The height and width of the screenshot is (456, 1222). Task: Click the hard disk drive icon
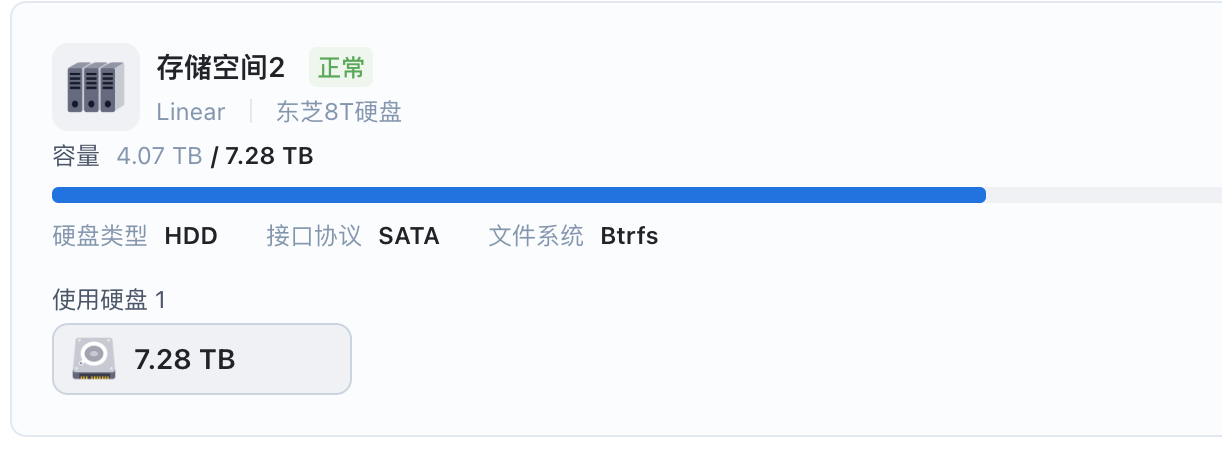click(x=94, y=358)
